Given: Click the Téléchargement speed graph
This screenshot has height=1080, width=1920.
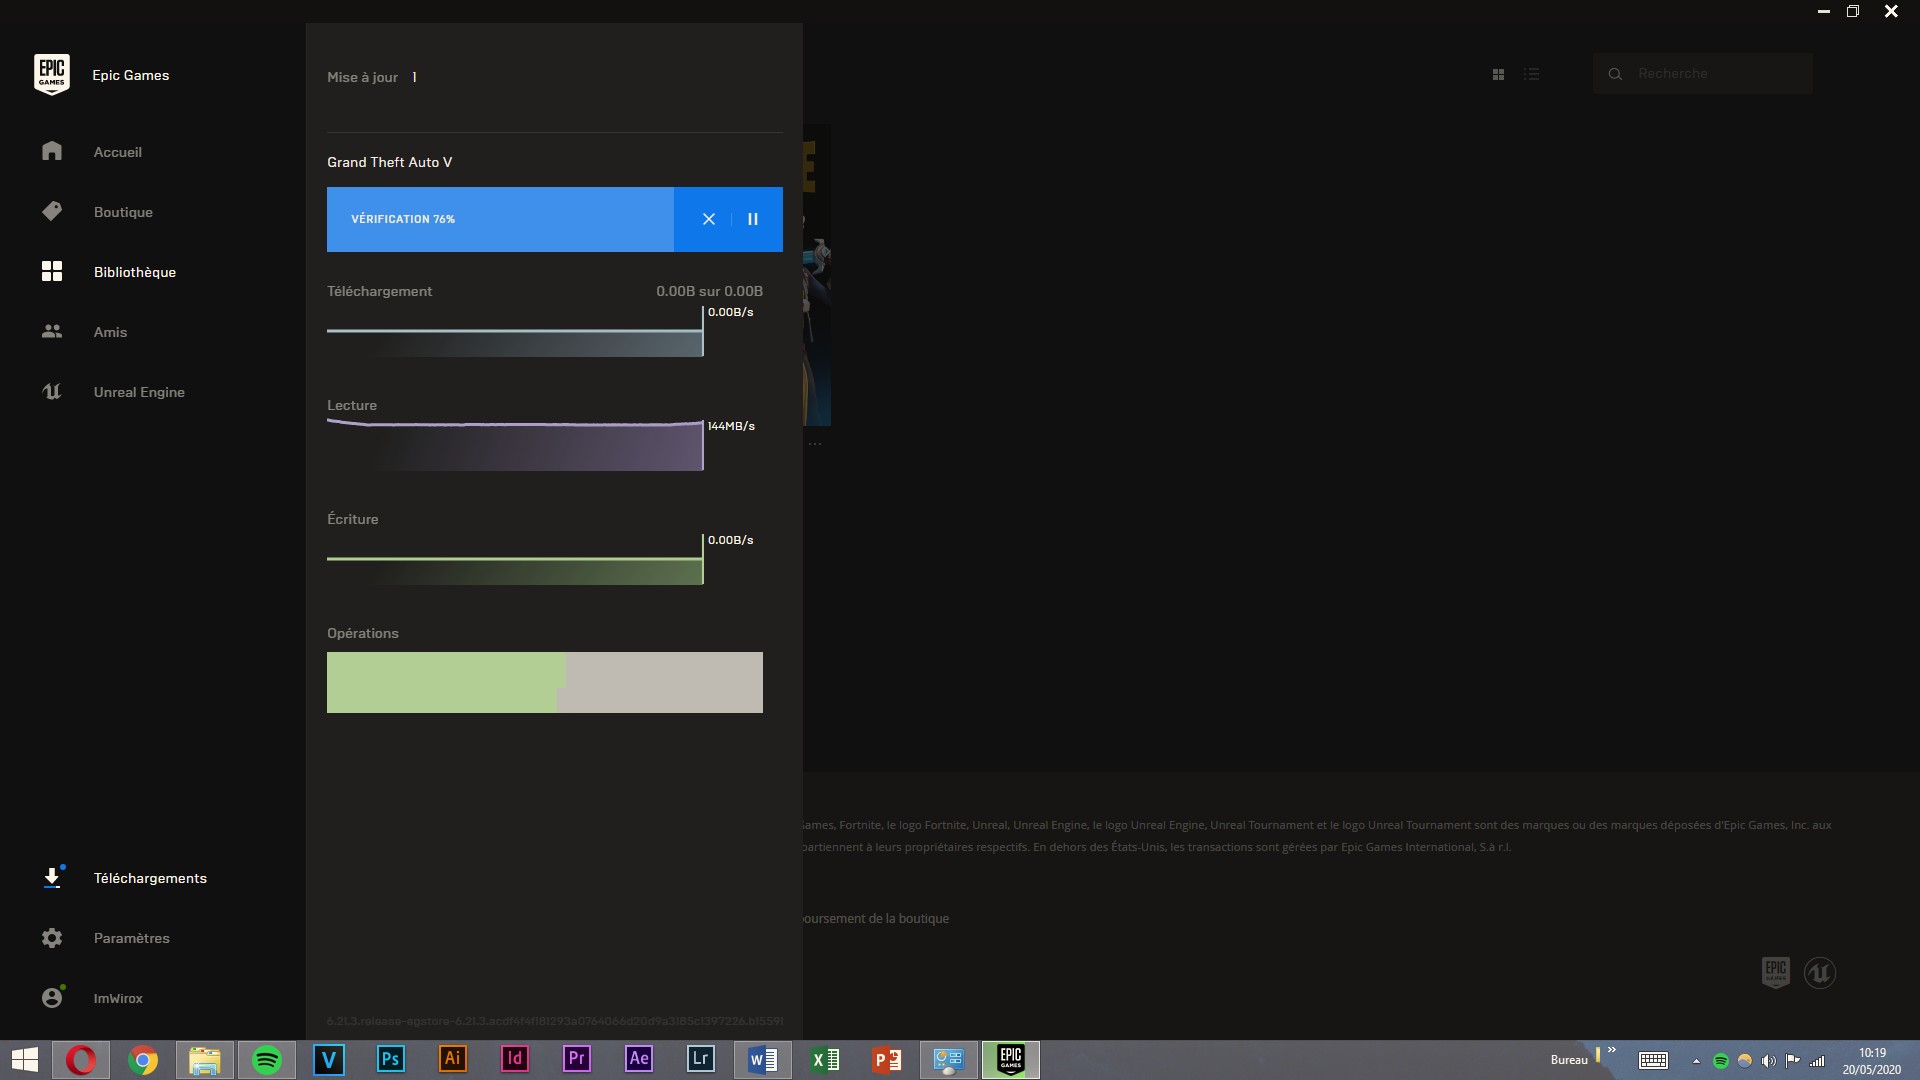Looking at the screenshot, I should (515, 332).
